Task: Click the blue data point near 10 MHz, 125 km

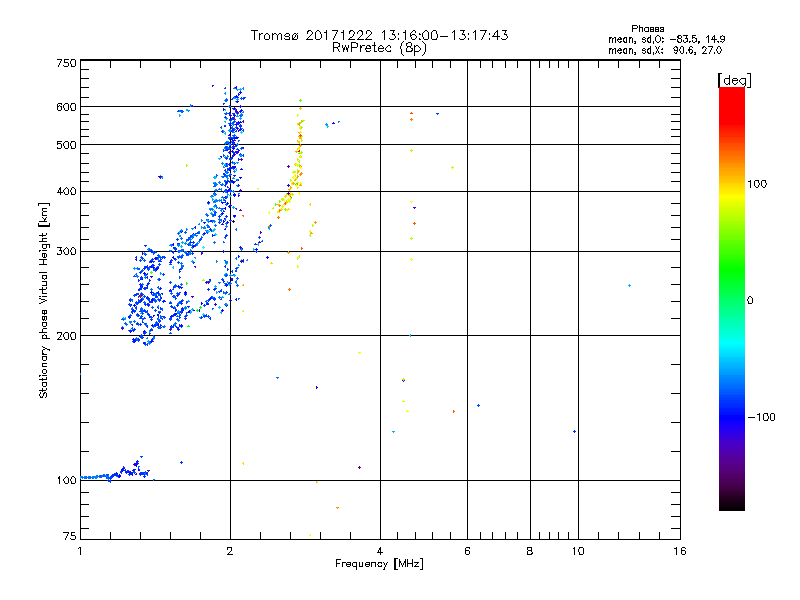Action: click(x=574, y=432)
